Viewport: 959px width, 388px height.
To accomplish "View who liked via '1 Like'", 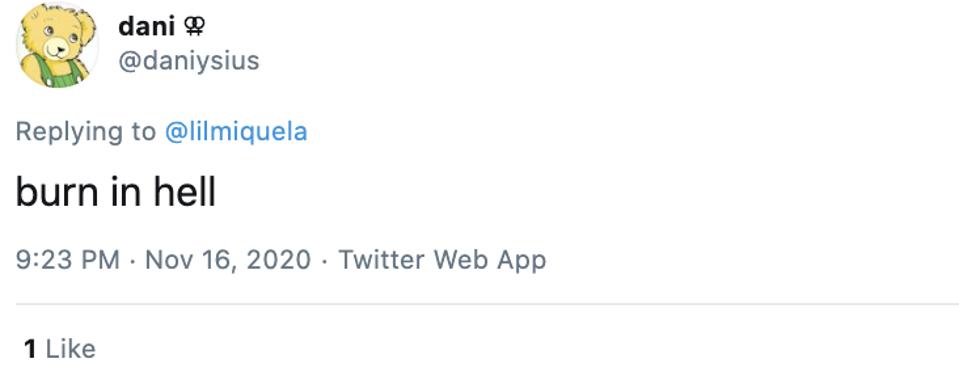I will coord(59,349).
